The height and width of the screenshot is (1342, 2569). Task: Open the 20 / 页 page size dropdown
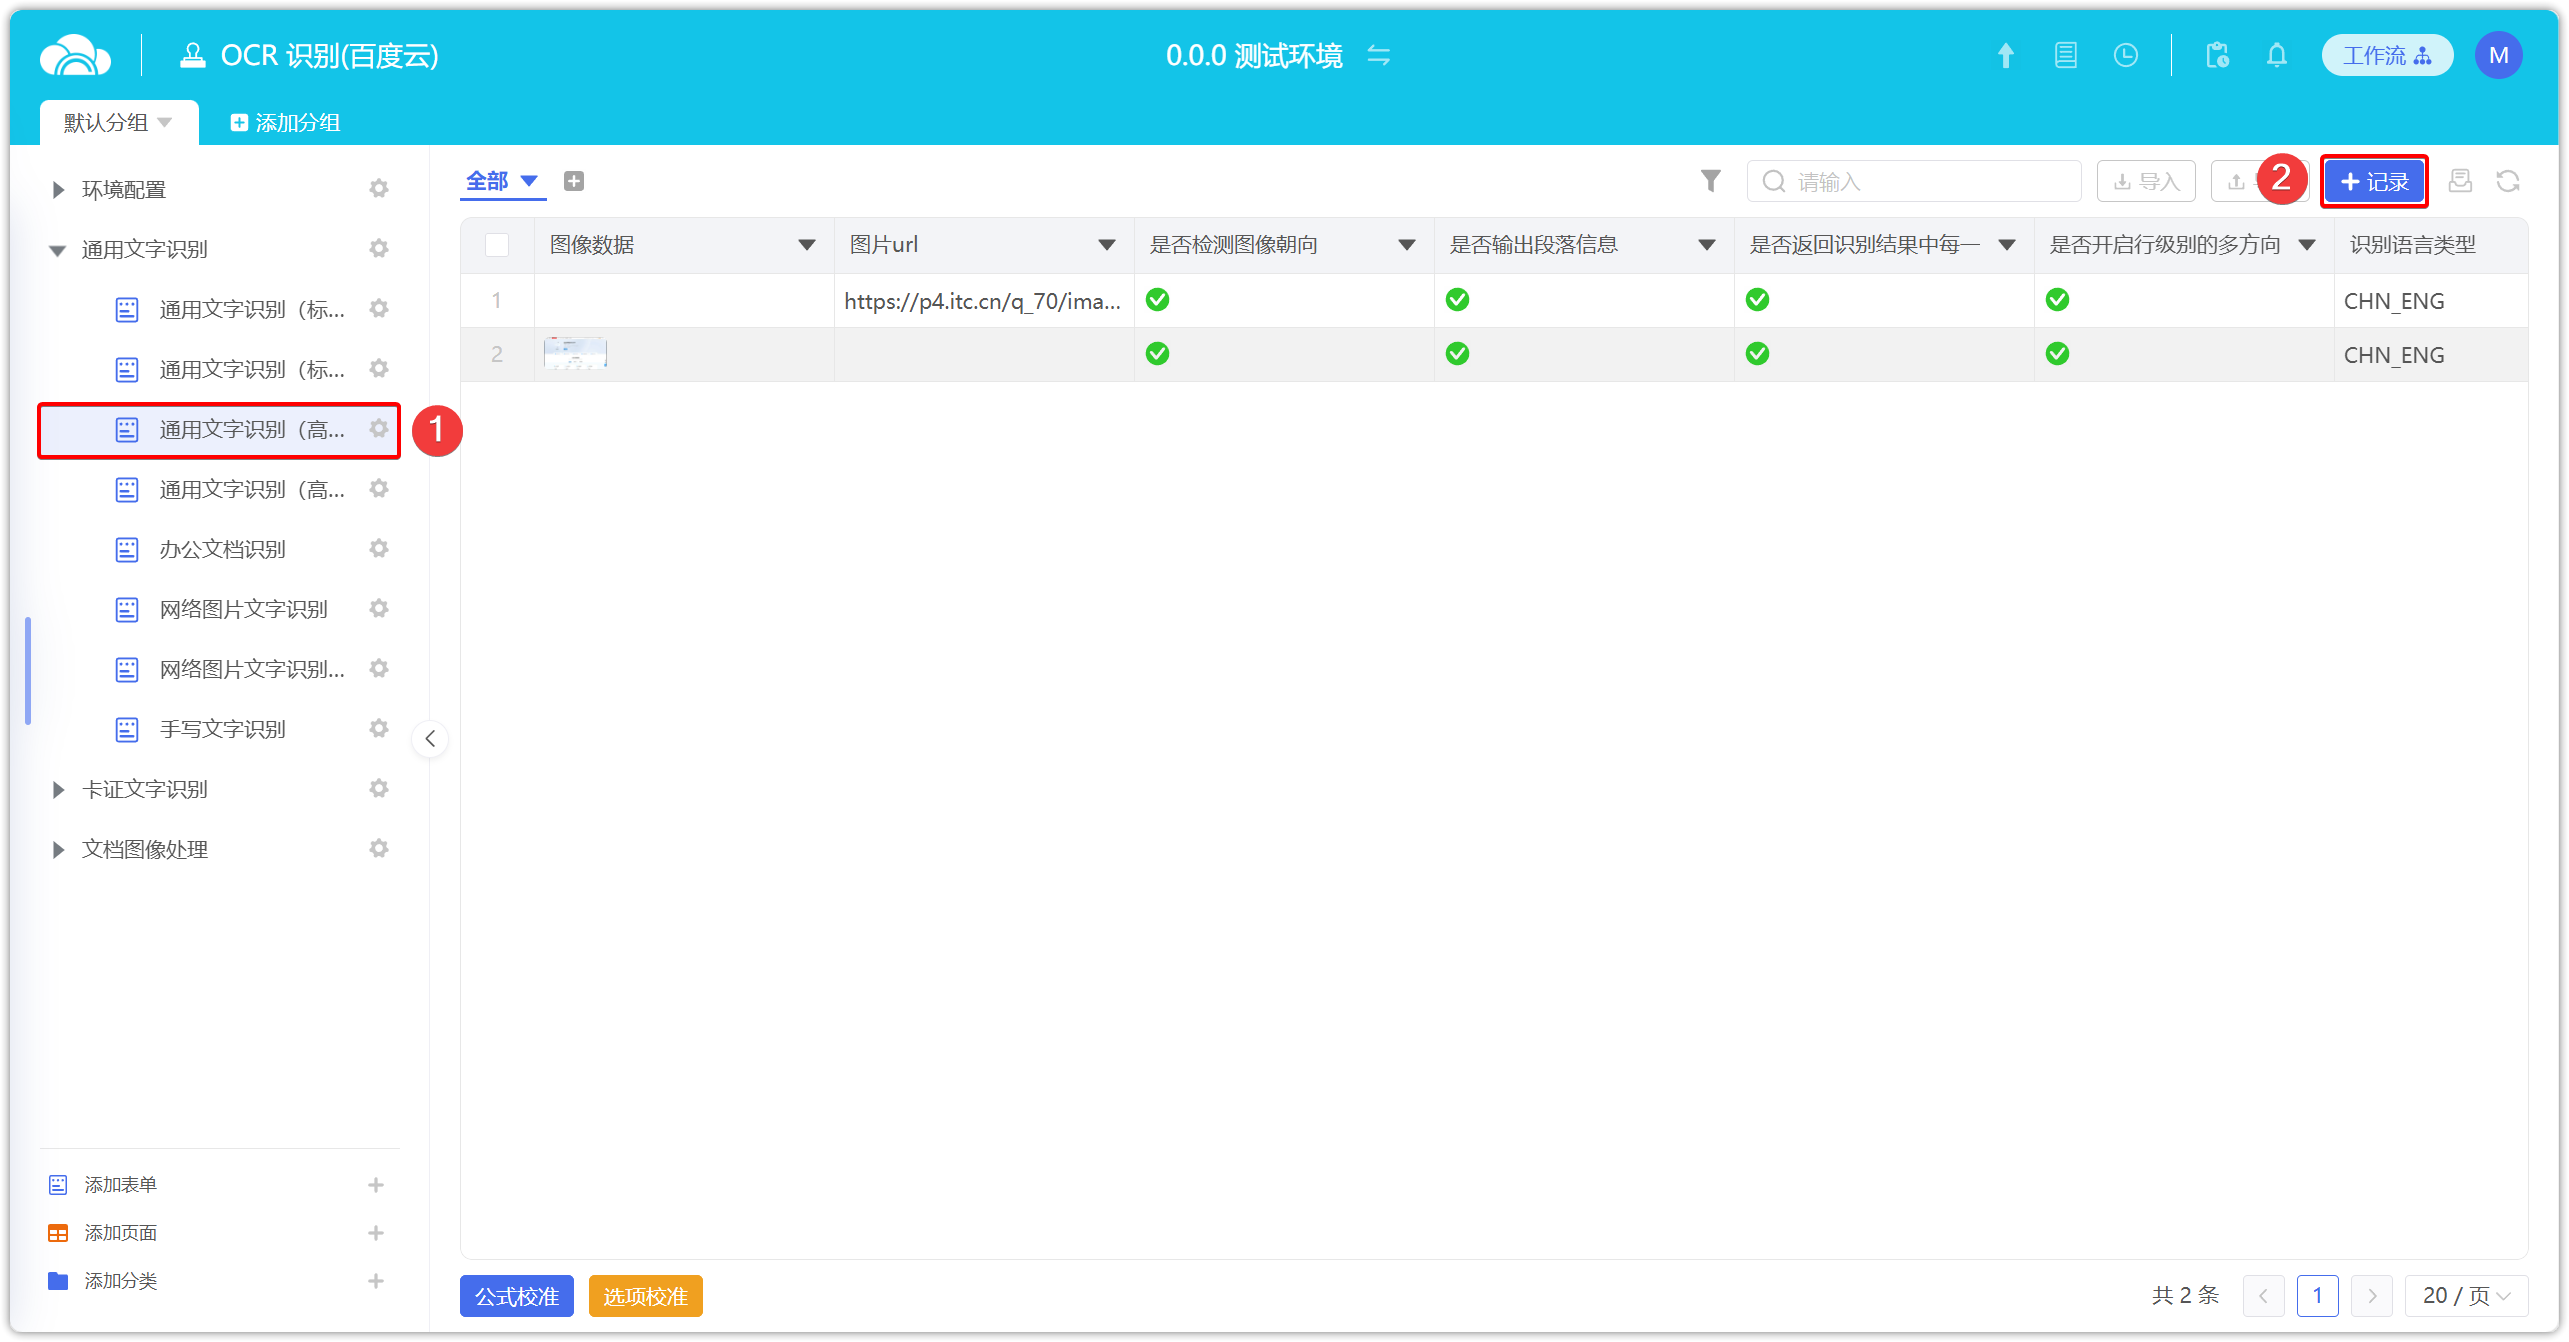(2466, 1296)
